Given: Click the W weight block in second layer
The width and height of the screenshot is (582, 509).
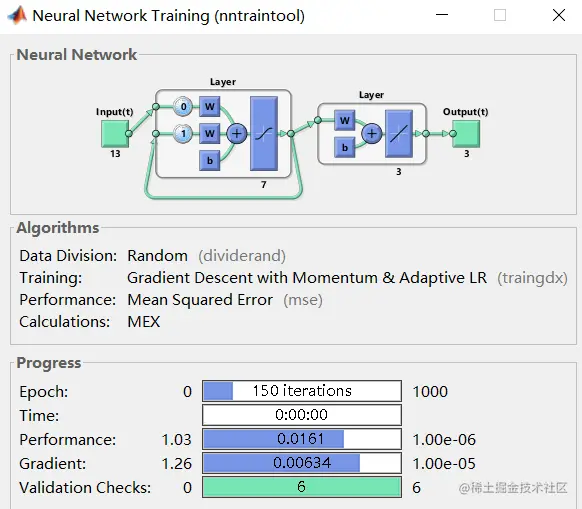Looking at the screenshot, I should tap(345, 120).
